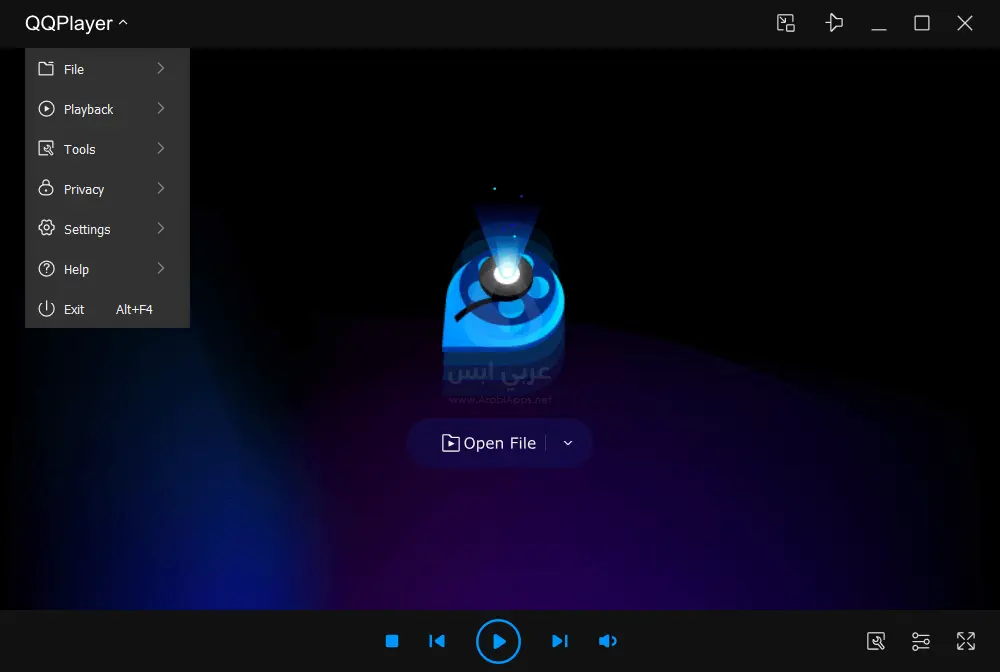Open the equalizer adjustment sliders icon

pyautogui.click(x=921, y=641)
